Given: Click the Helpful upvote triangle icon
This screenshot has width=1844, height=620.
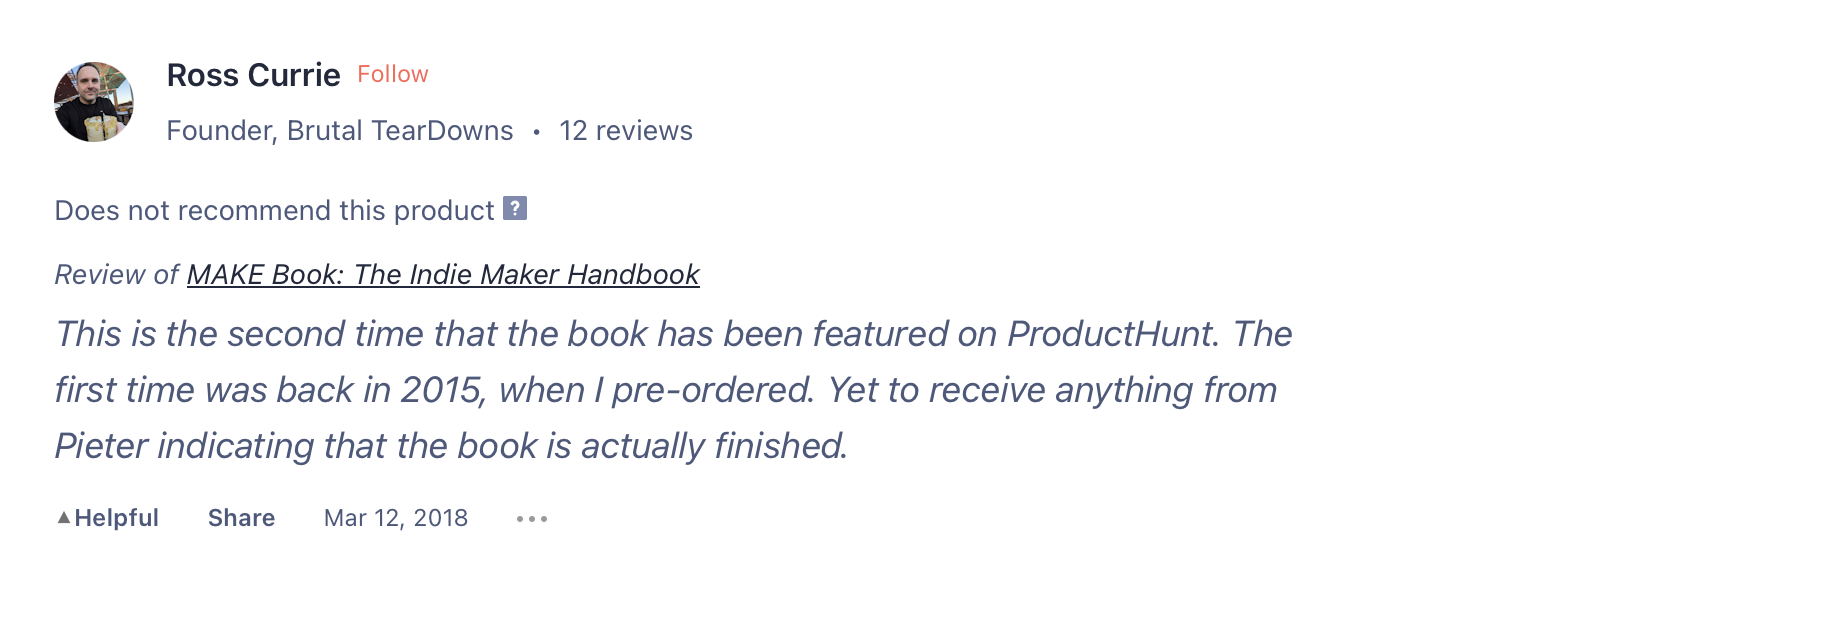Looking at the screenshot, I should [x=64, y=517].
